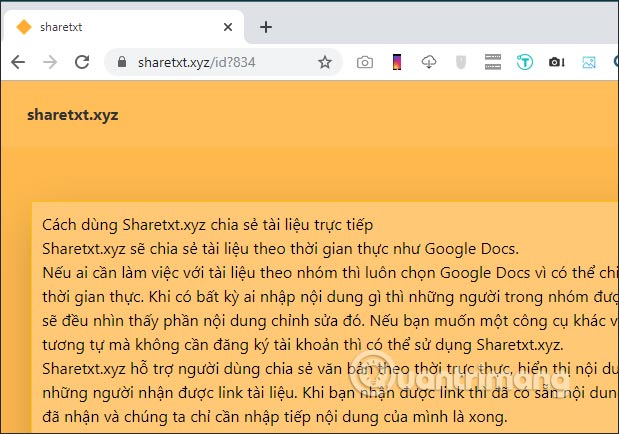Screen dimensions: 619x434
Task: Click the teal T circle extension icon
Action: 525,62
